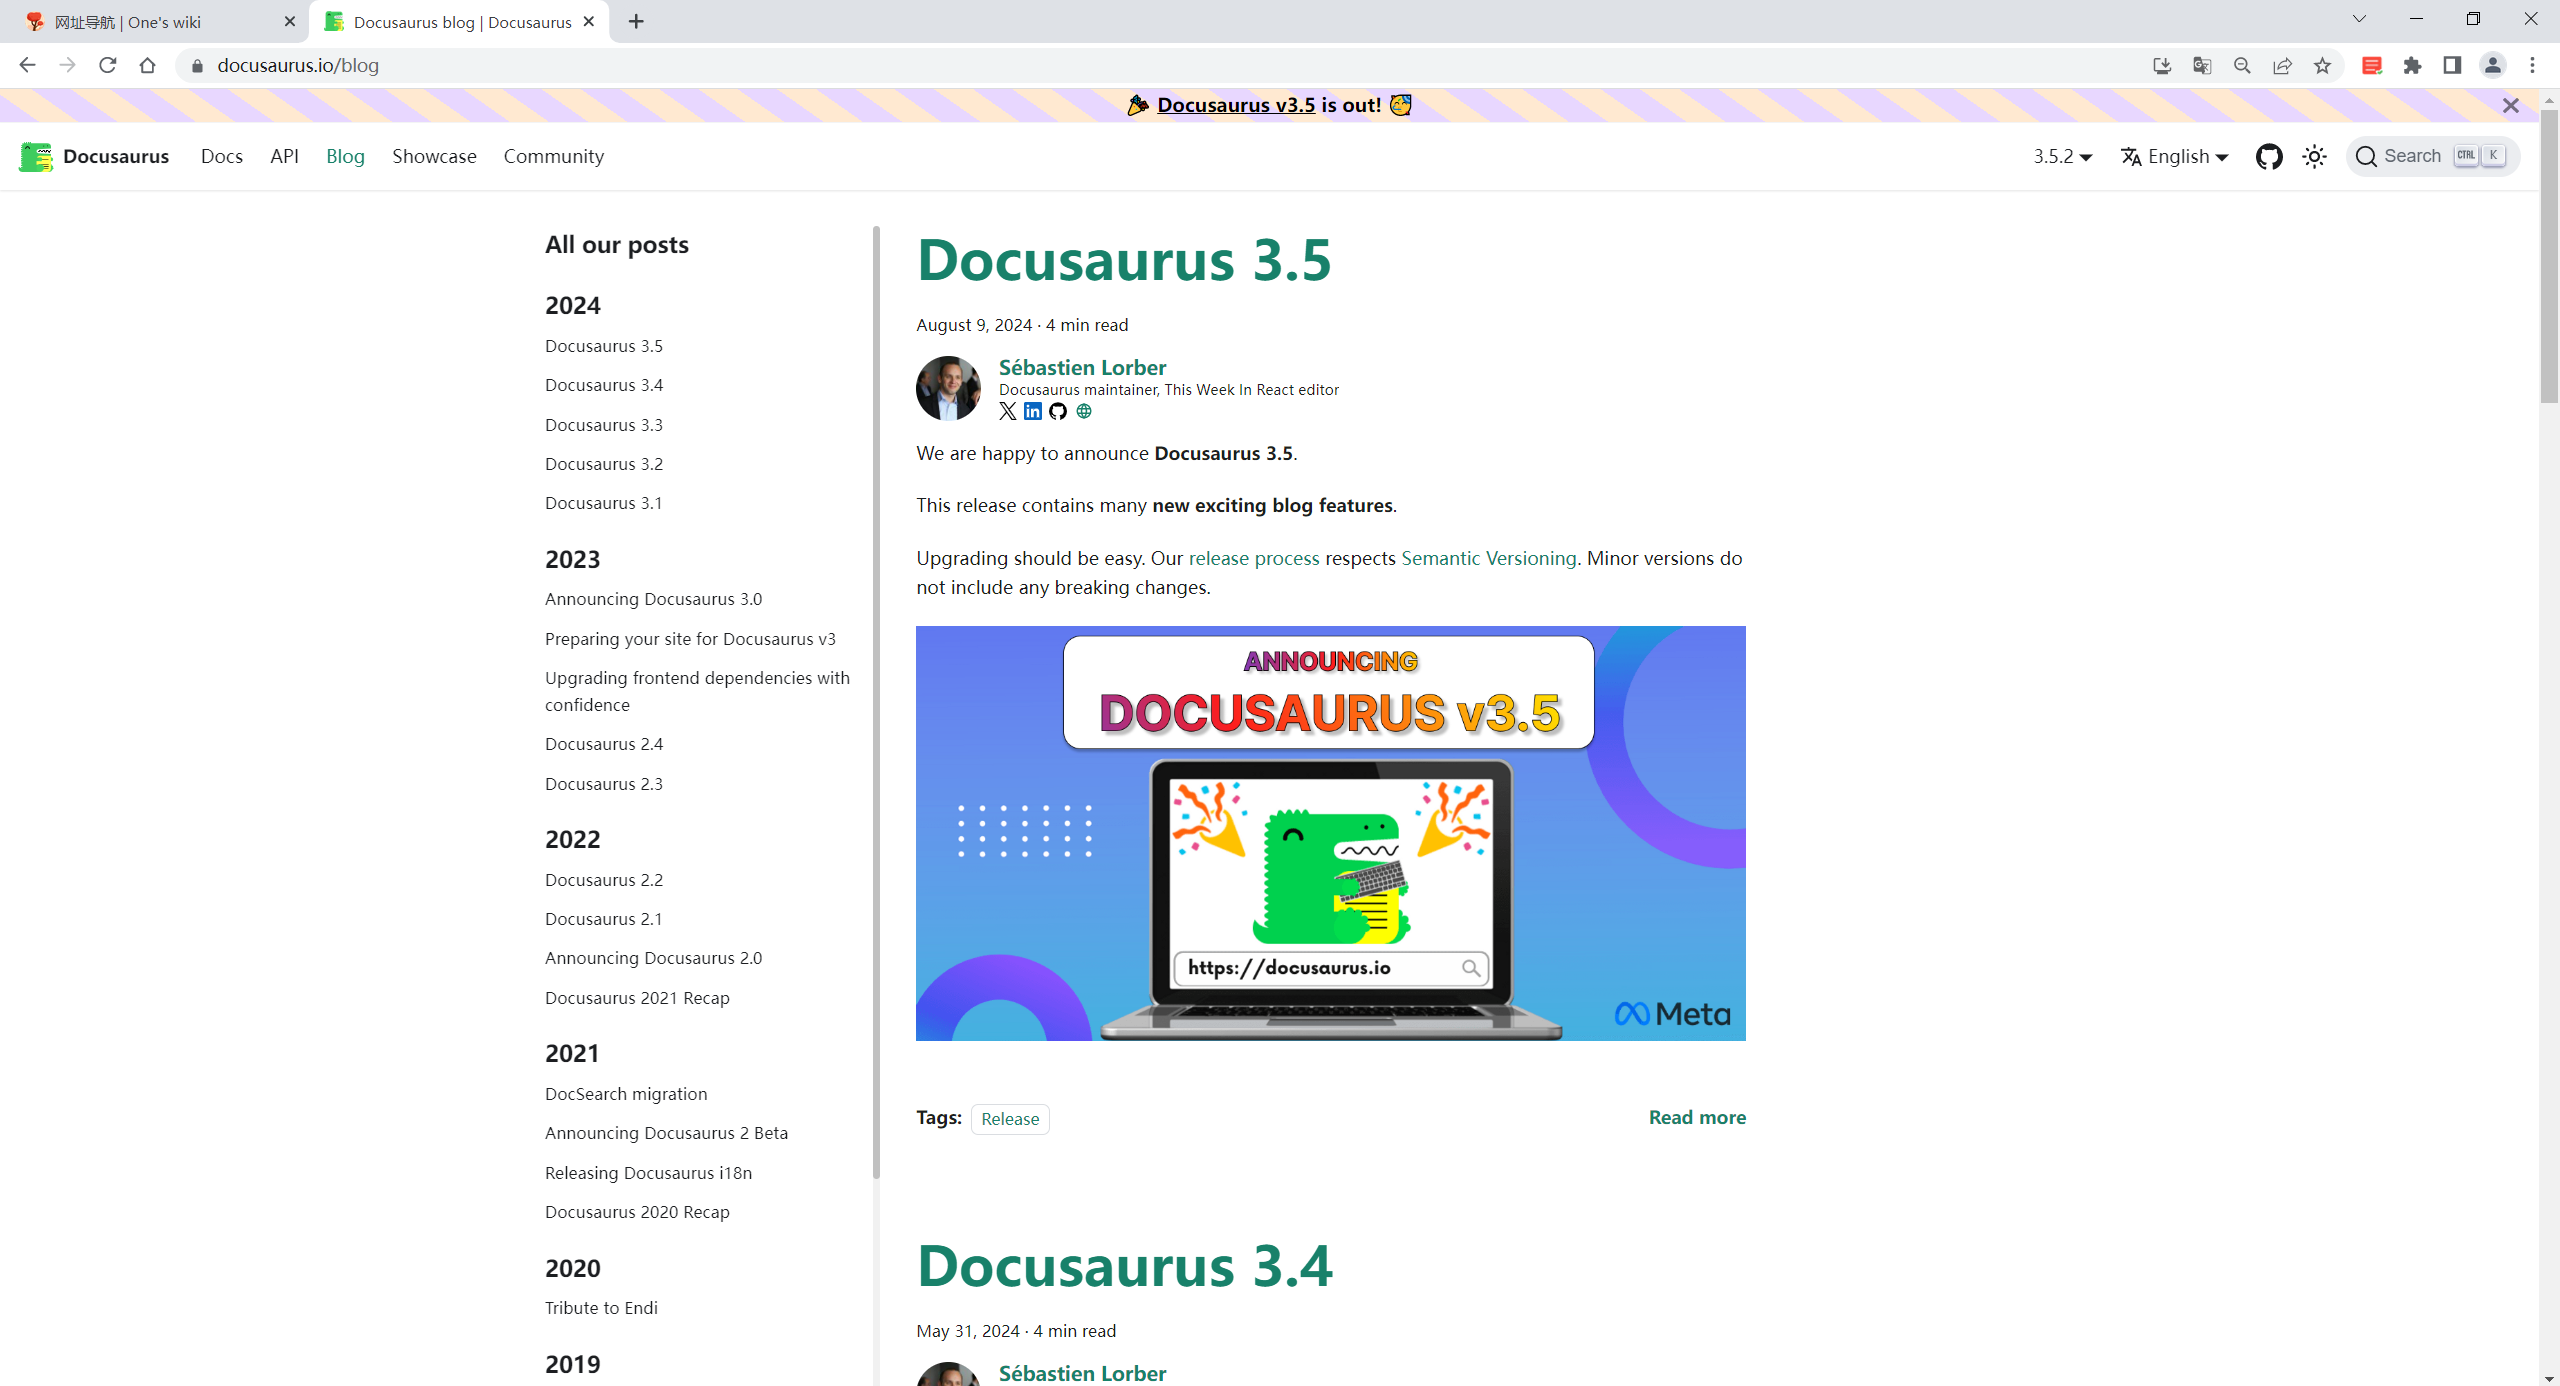Open a new browser tab
Viewport: 2560px width, 1386px height.
pyautogui.click(x=636, y=21)
